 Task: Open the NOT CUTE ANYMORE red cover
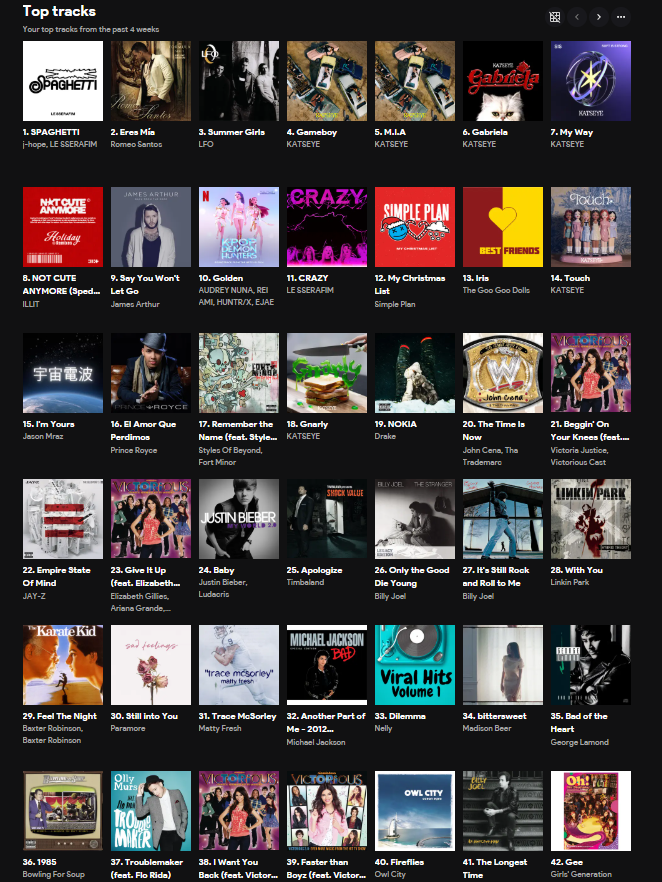tap(63, 227)
